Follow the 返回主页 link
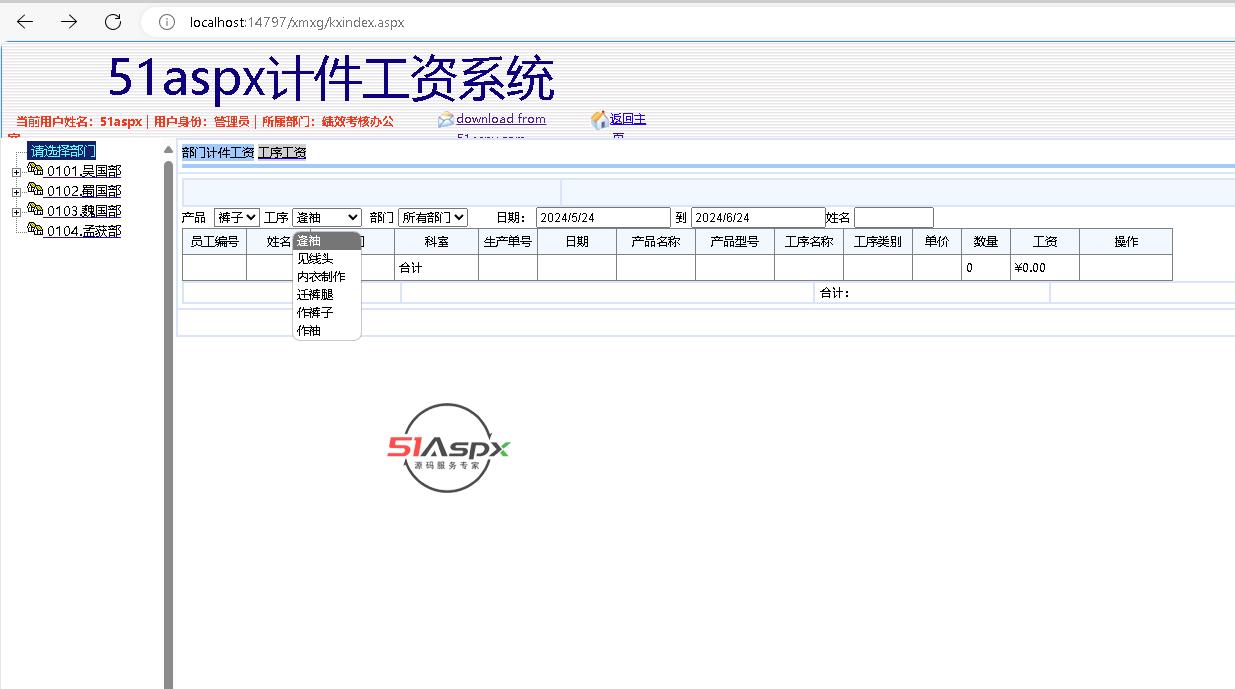Viewport: 1235px width, 689px height. tap(628, 119)
